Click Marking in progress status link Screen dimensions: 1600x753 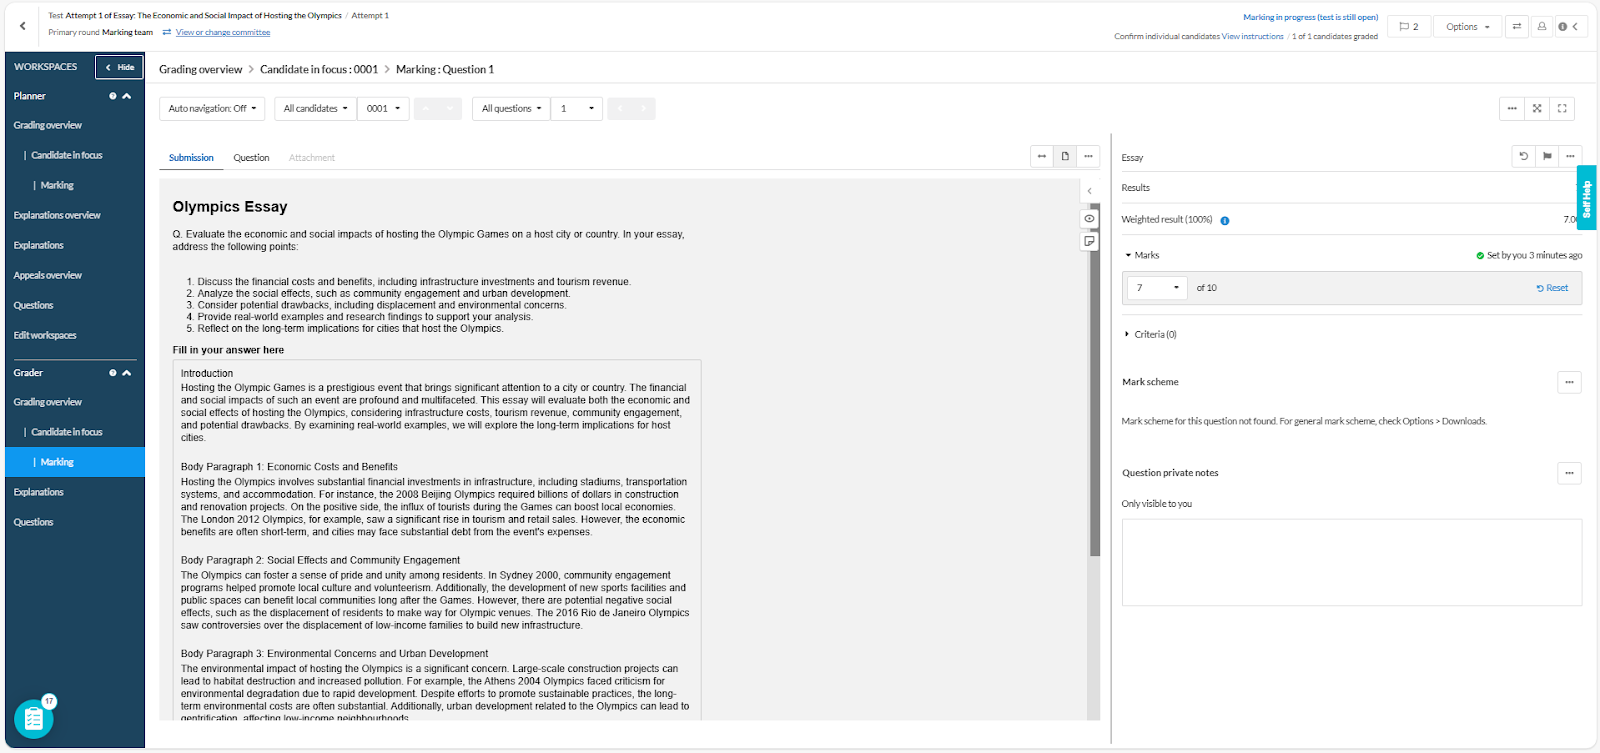(x=1310, y=17)
